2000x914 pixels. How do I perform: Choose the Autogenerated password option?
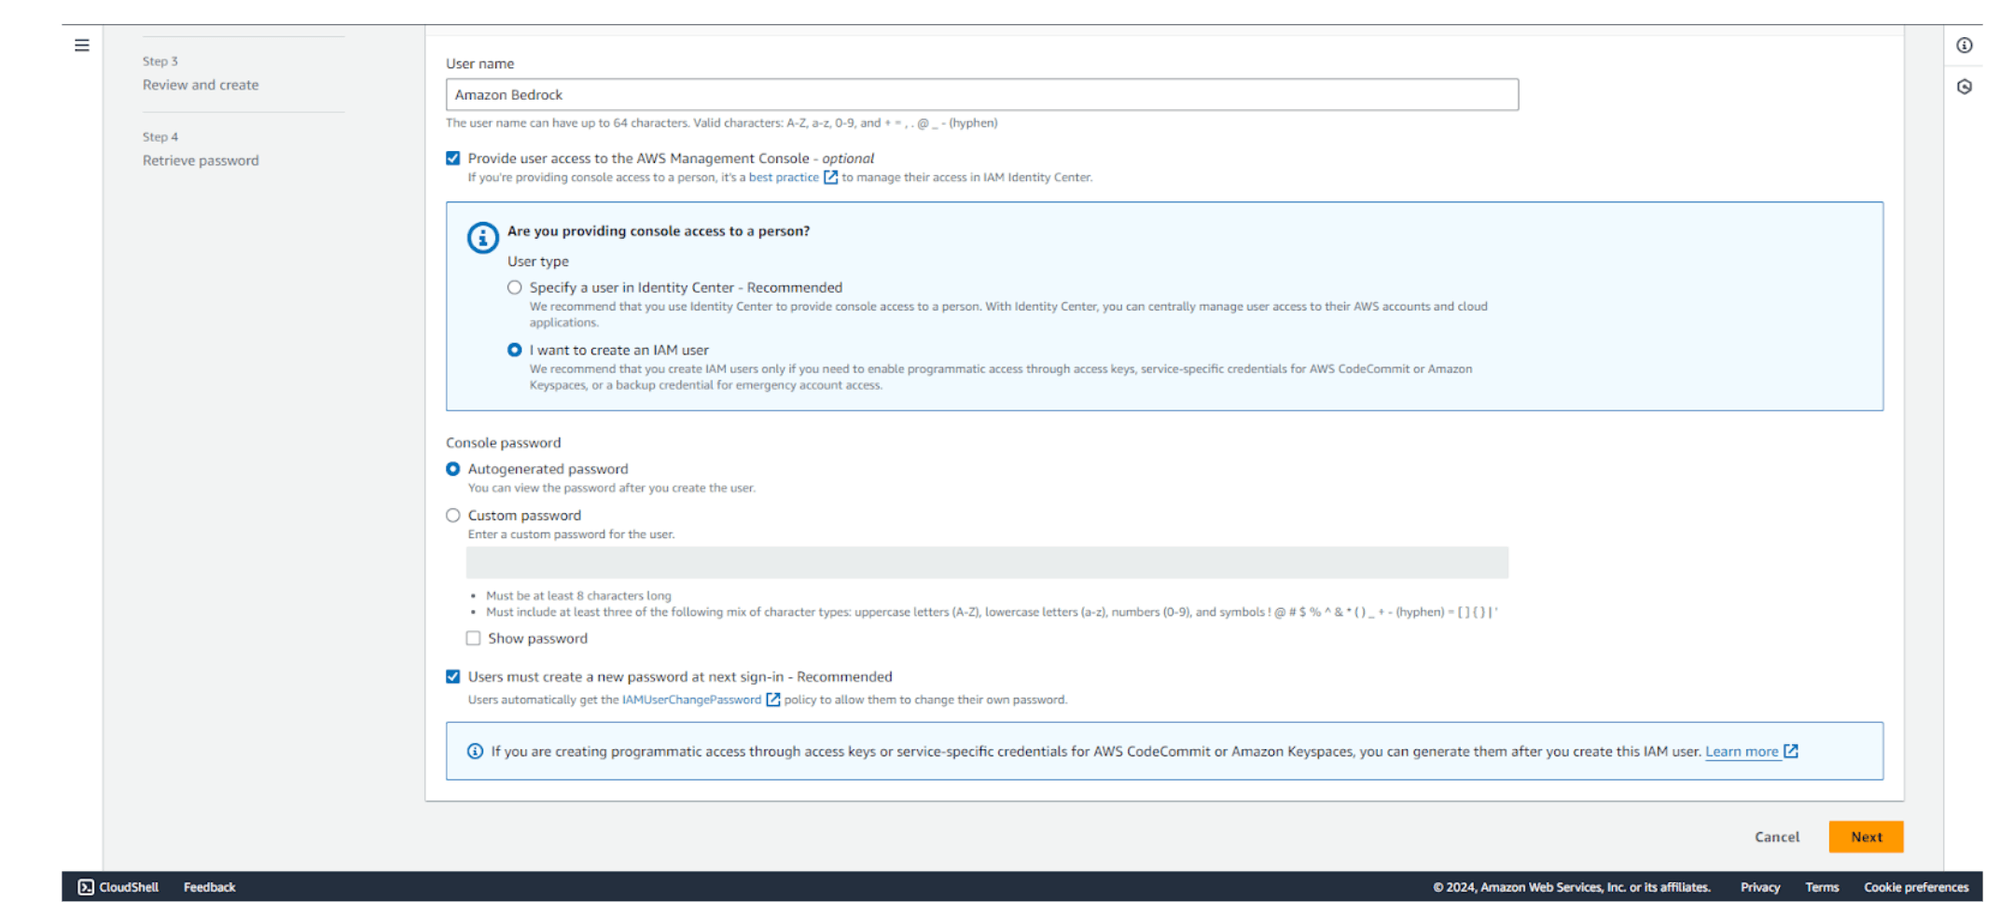(453, 469)
